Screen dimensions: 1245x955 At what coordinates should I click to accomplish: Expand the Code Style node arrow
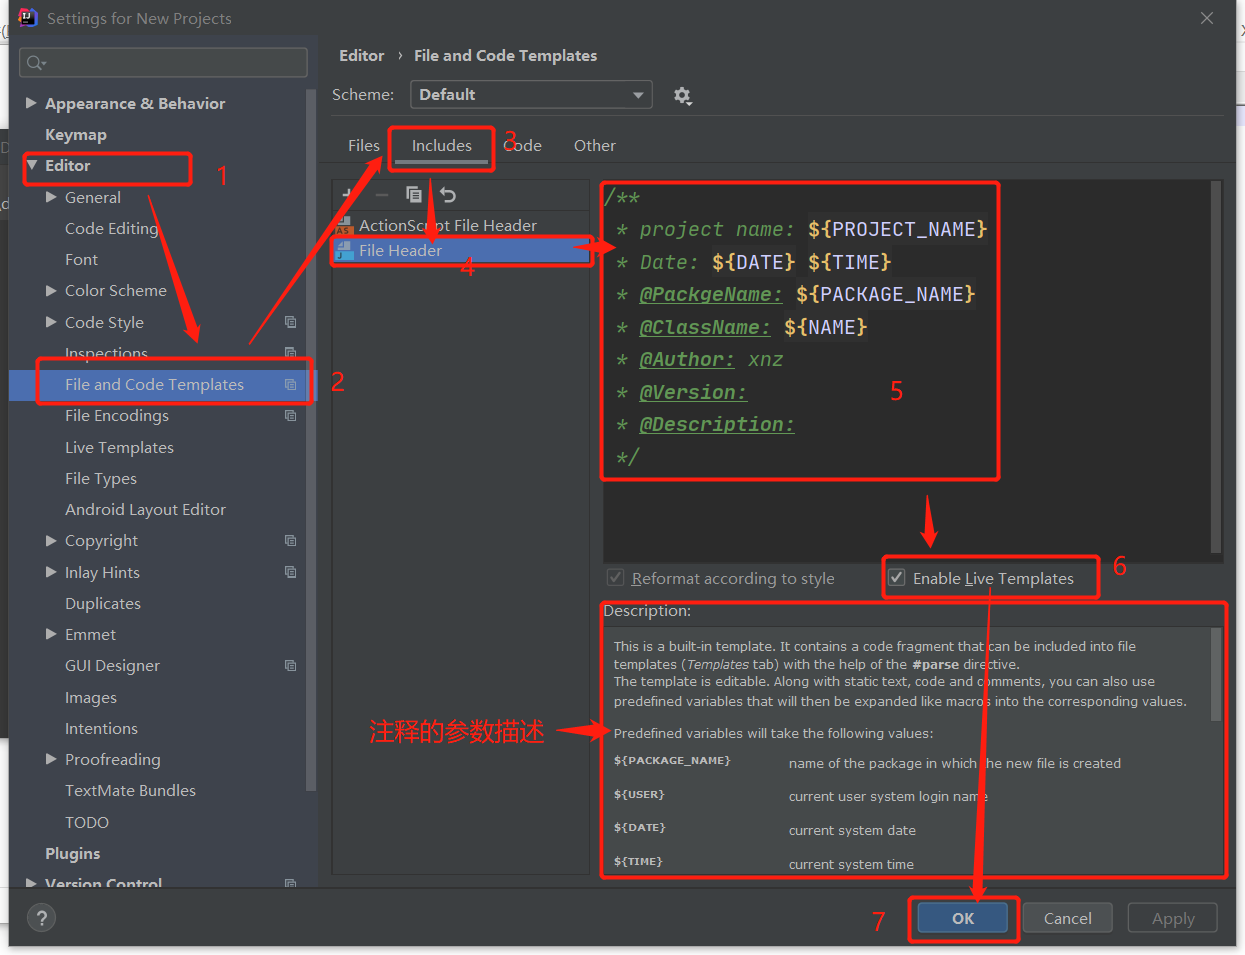tap(51, 322)
